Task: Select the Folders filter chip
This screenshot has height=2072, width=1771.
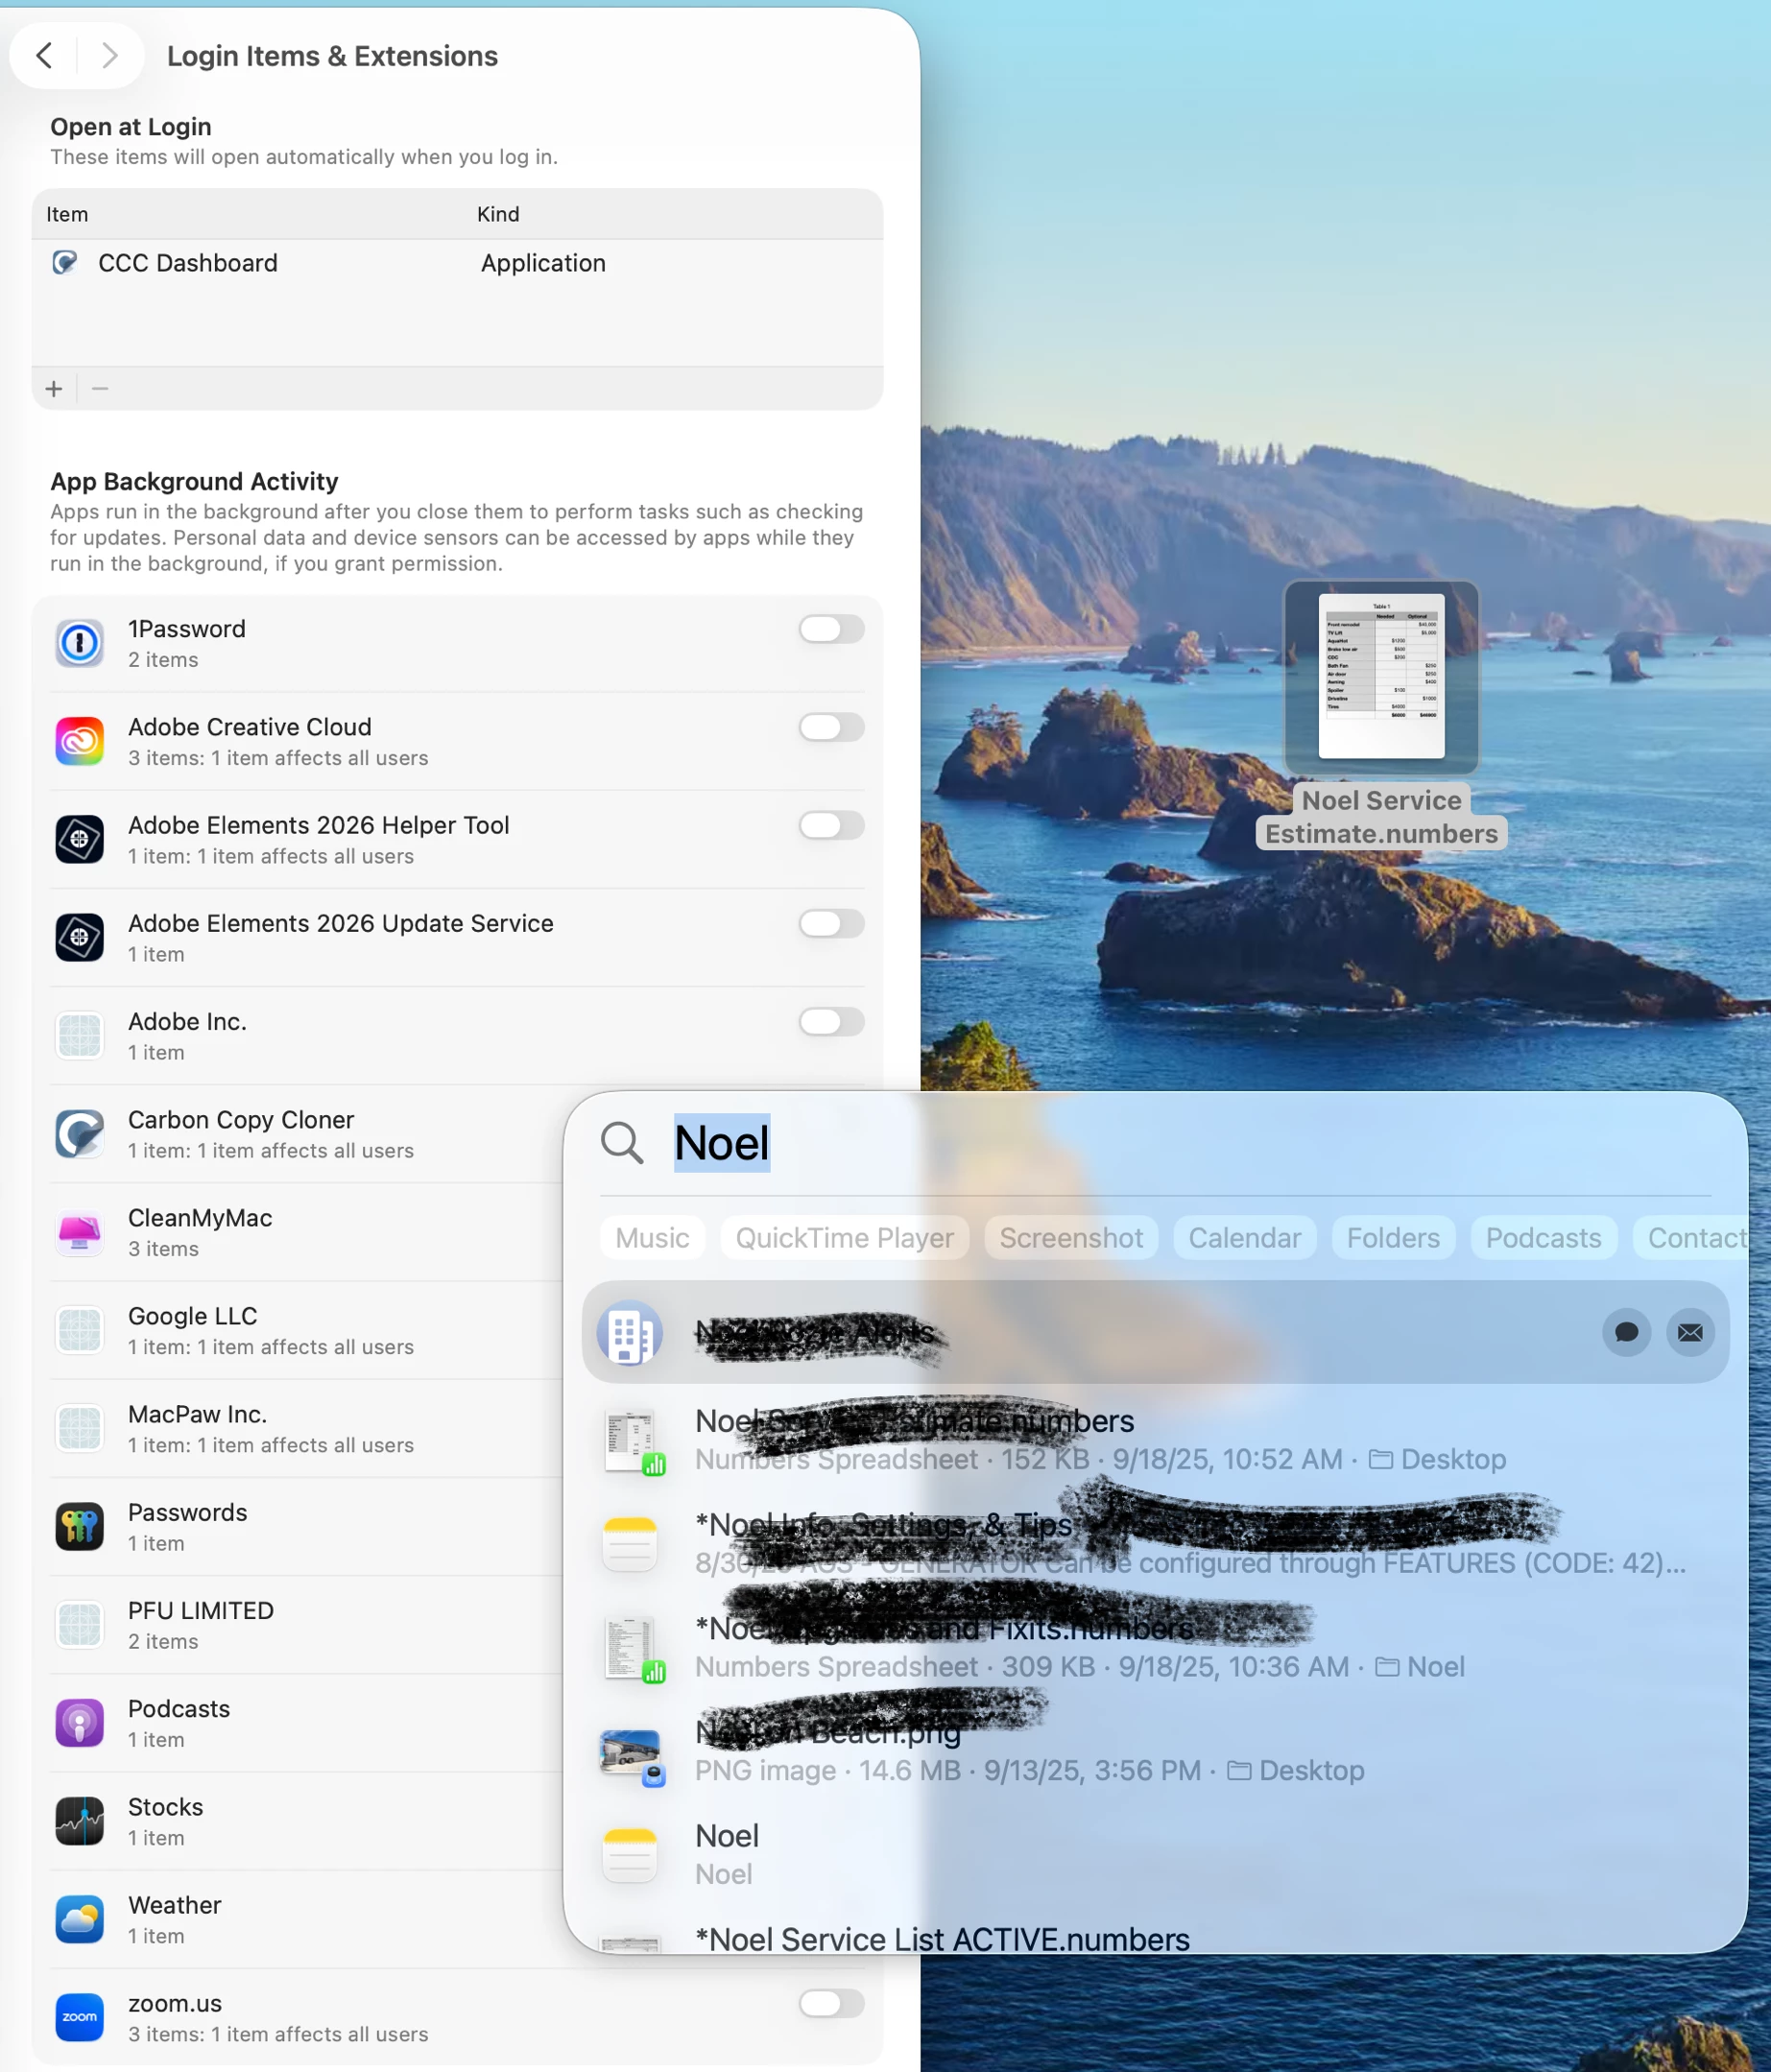Action: click(x=1393, y=1238)
